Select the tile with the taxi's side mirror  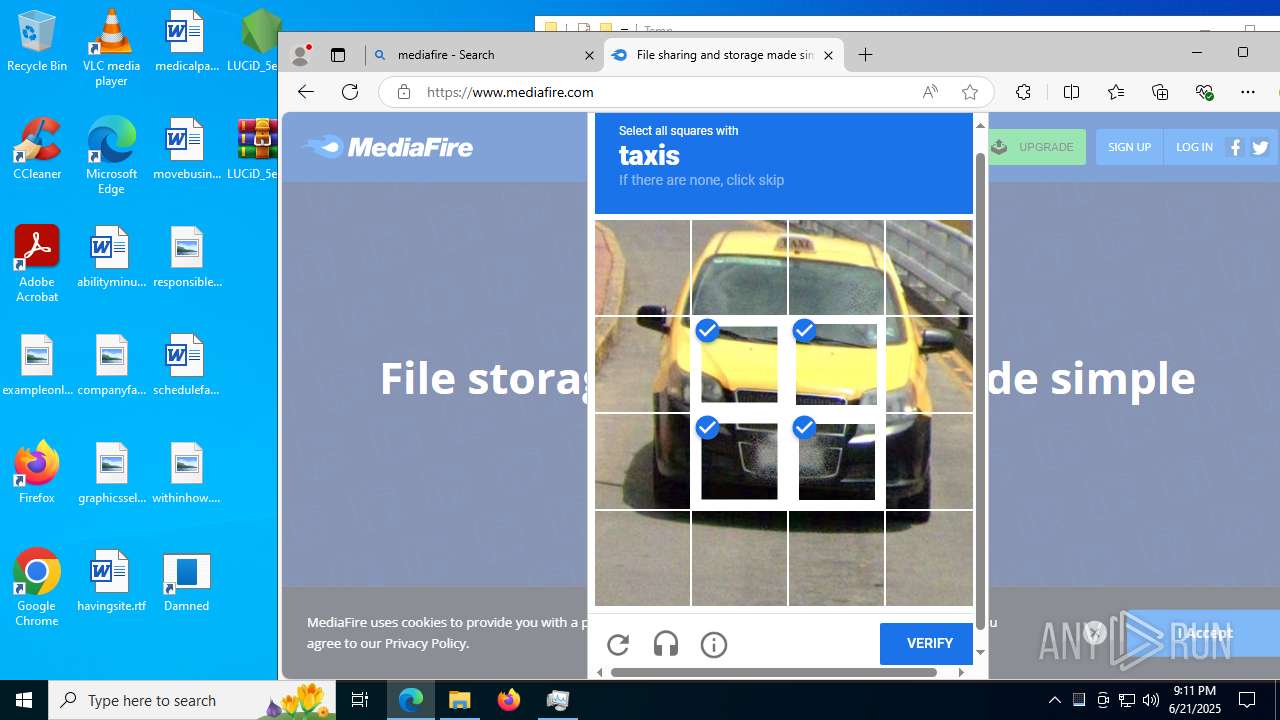click(x=642, y=364)
